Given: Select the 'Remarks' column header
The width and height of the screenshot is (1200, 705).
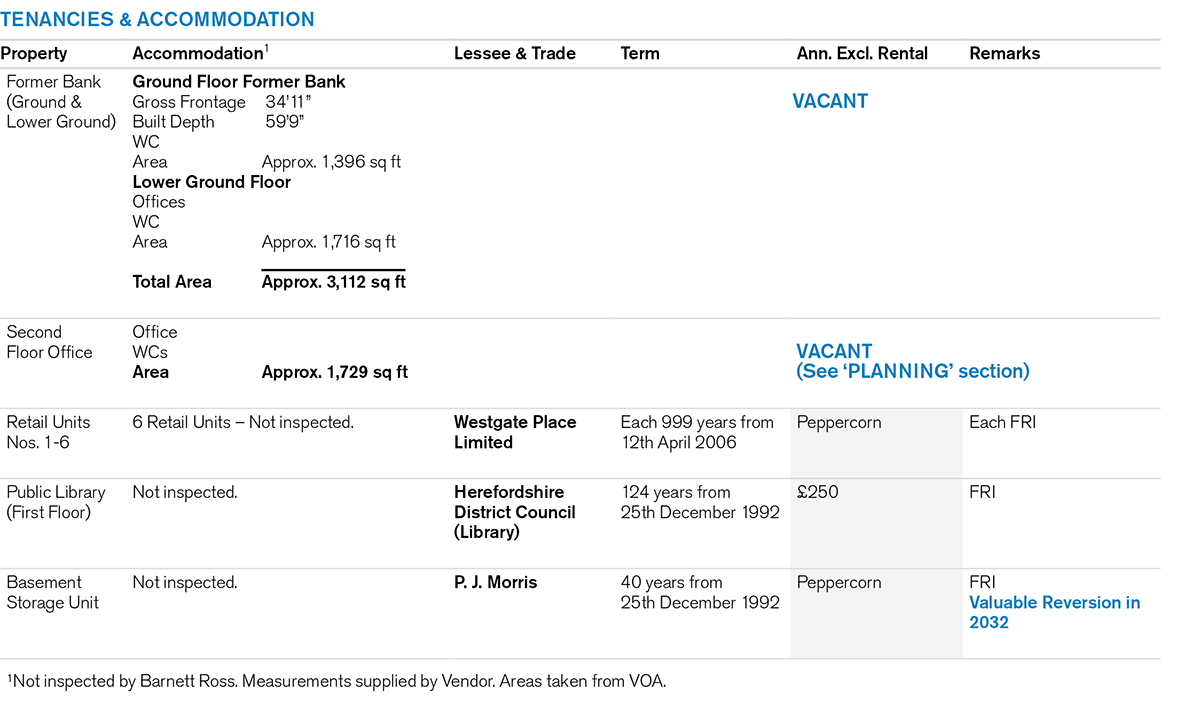Looking at the screenshot, I should [1004, 54].
